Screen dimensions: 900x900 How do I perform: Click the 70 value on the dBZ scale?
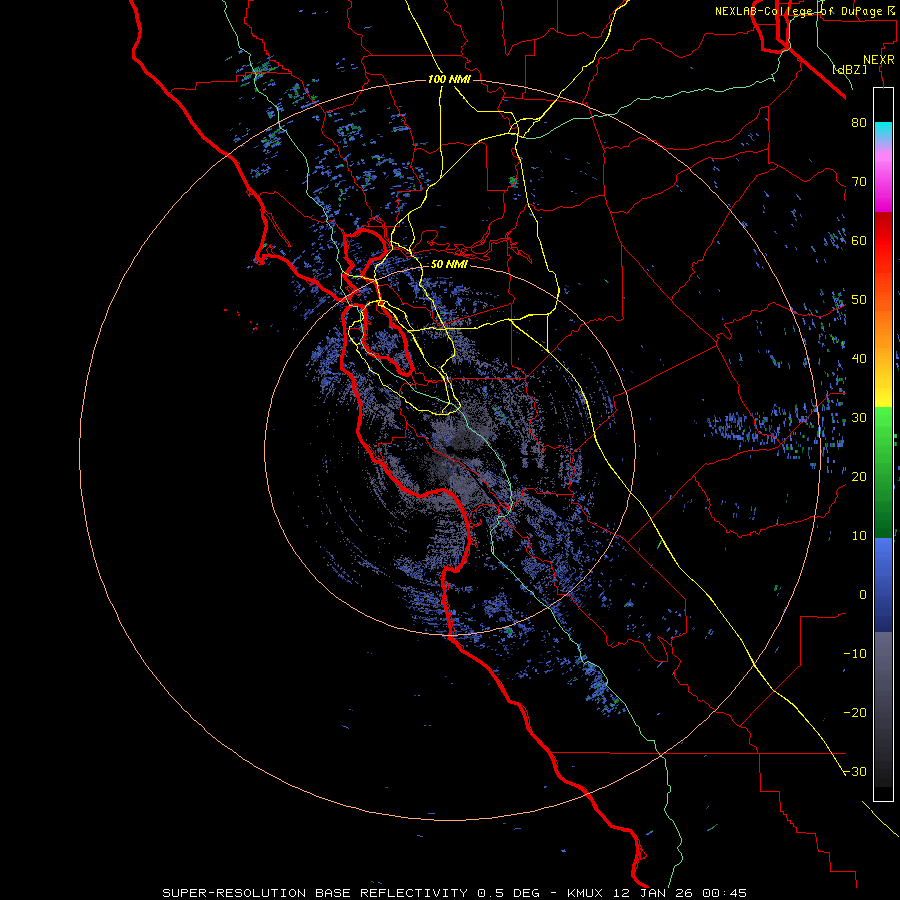click(x=859, y=181)
